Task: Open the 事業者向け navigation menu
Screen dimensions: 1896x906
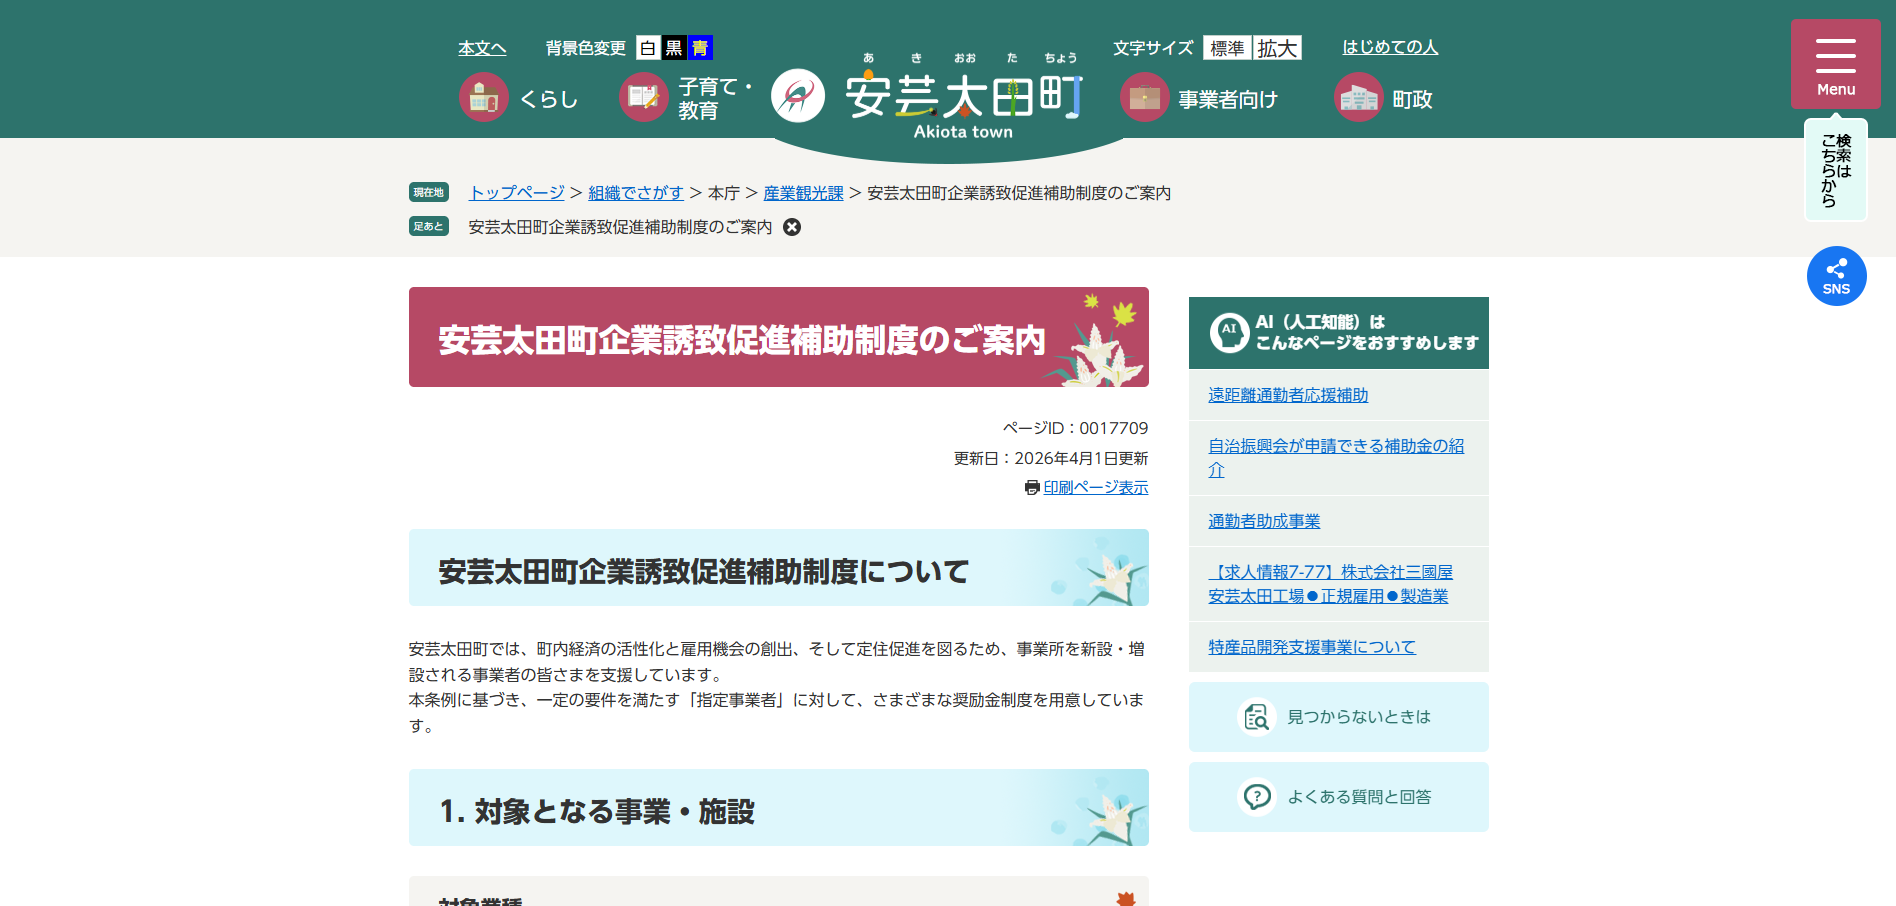Action: coord(1200,98)
